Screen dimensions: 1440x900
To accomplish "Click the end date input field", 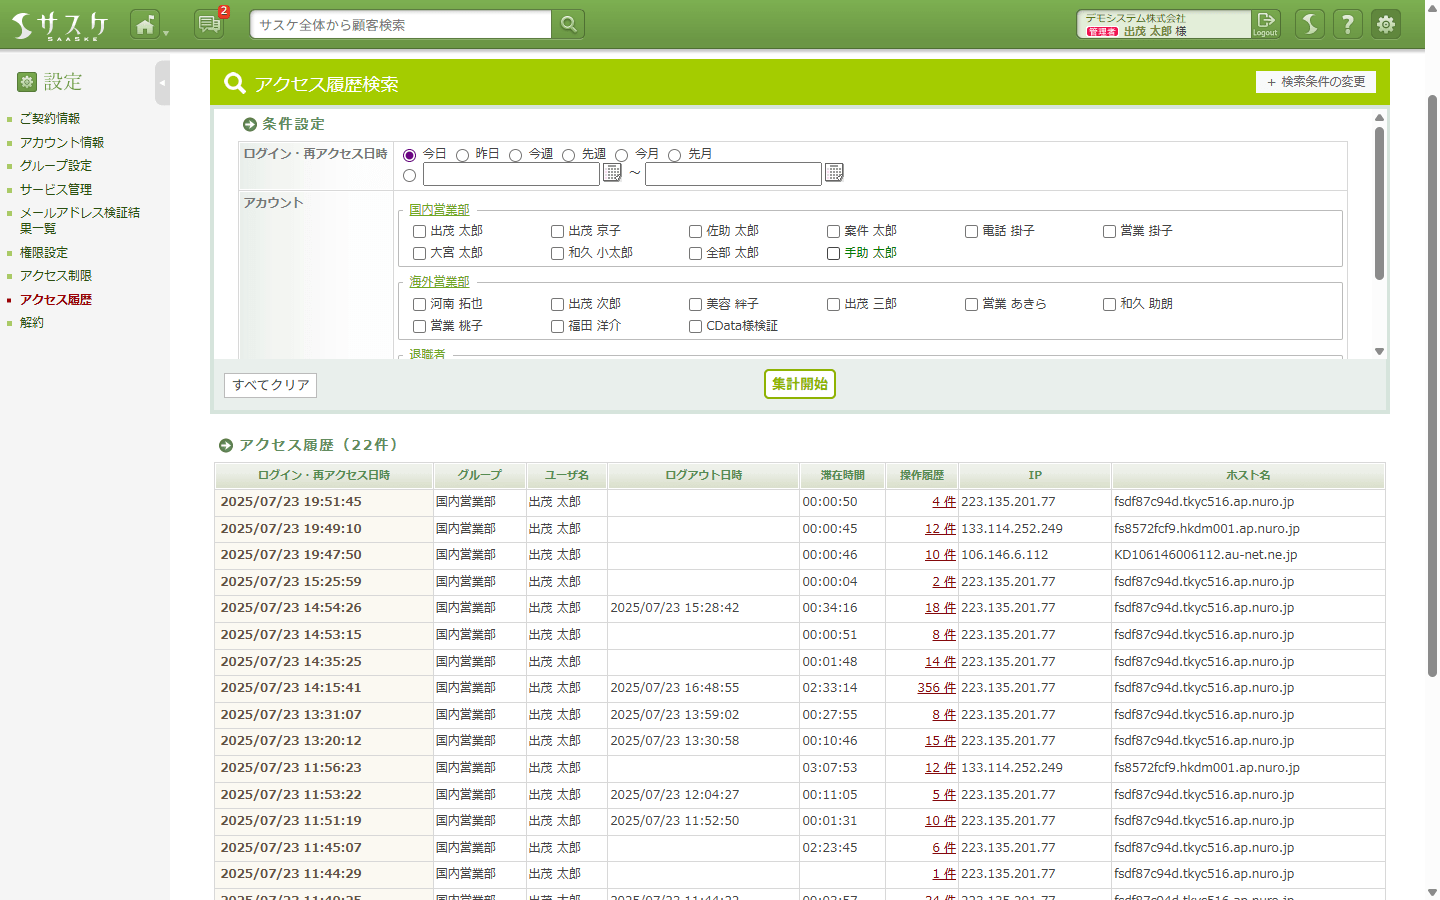I will pyautogui.click(x=733, y=174).
